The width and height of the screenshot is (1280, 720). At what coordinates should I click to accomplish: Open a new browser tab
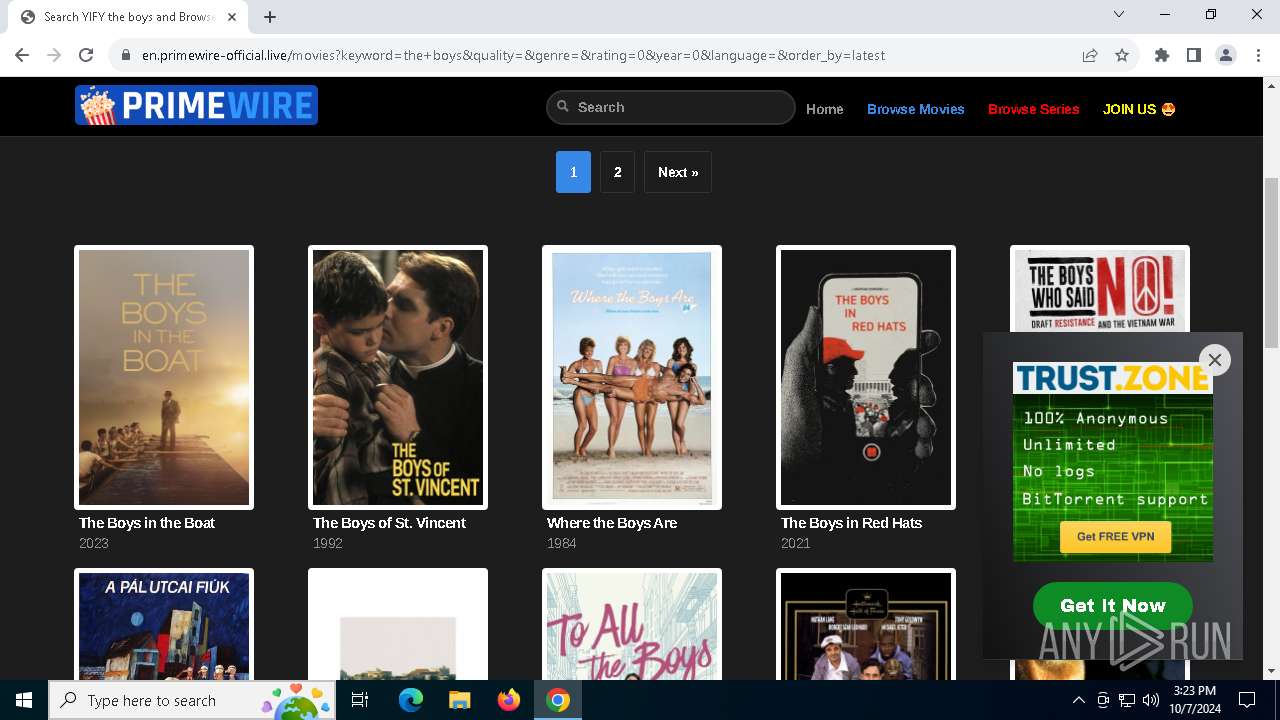click(270, 17)
